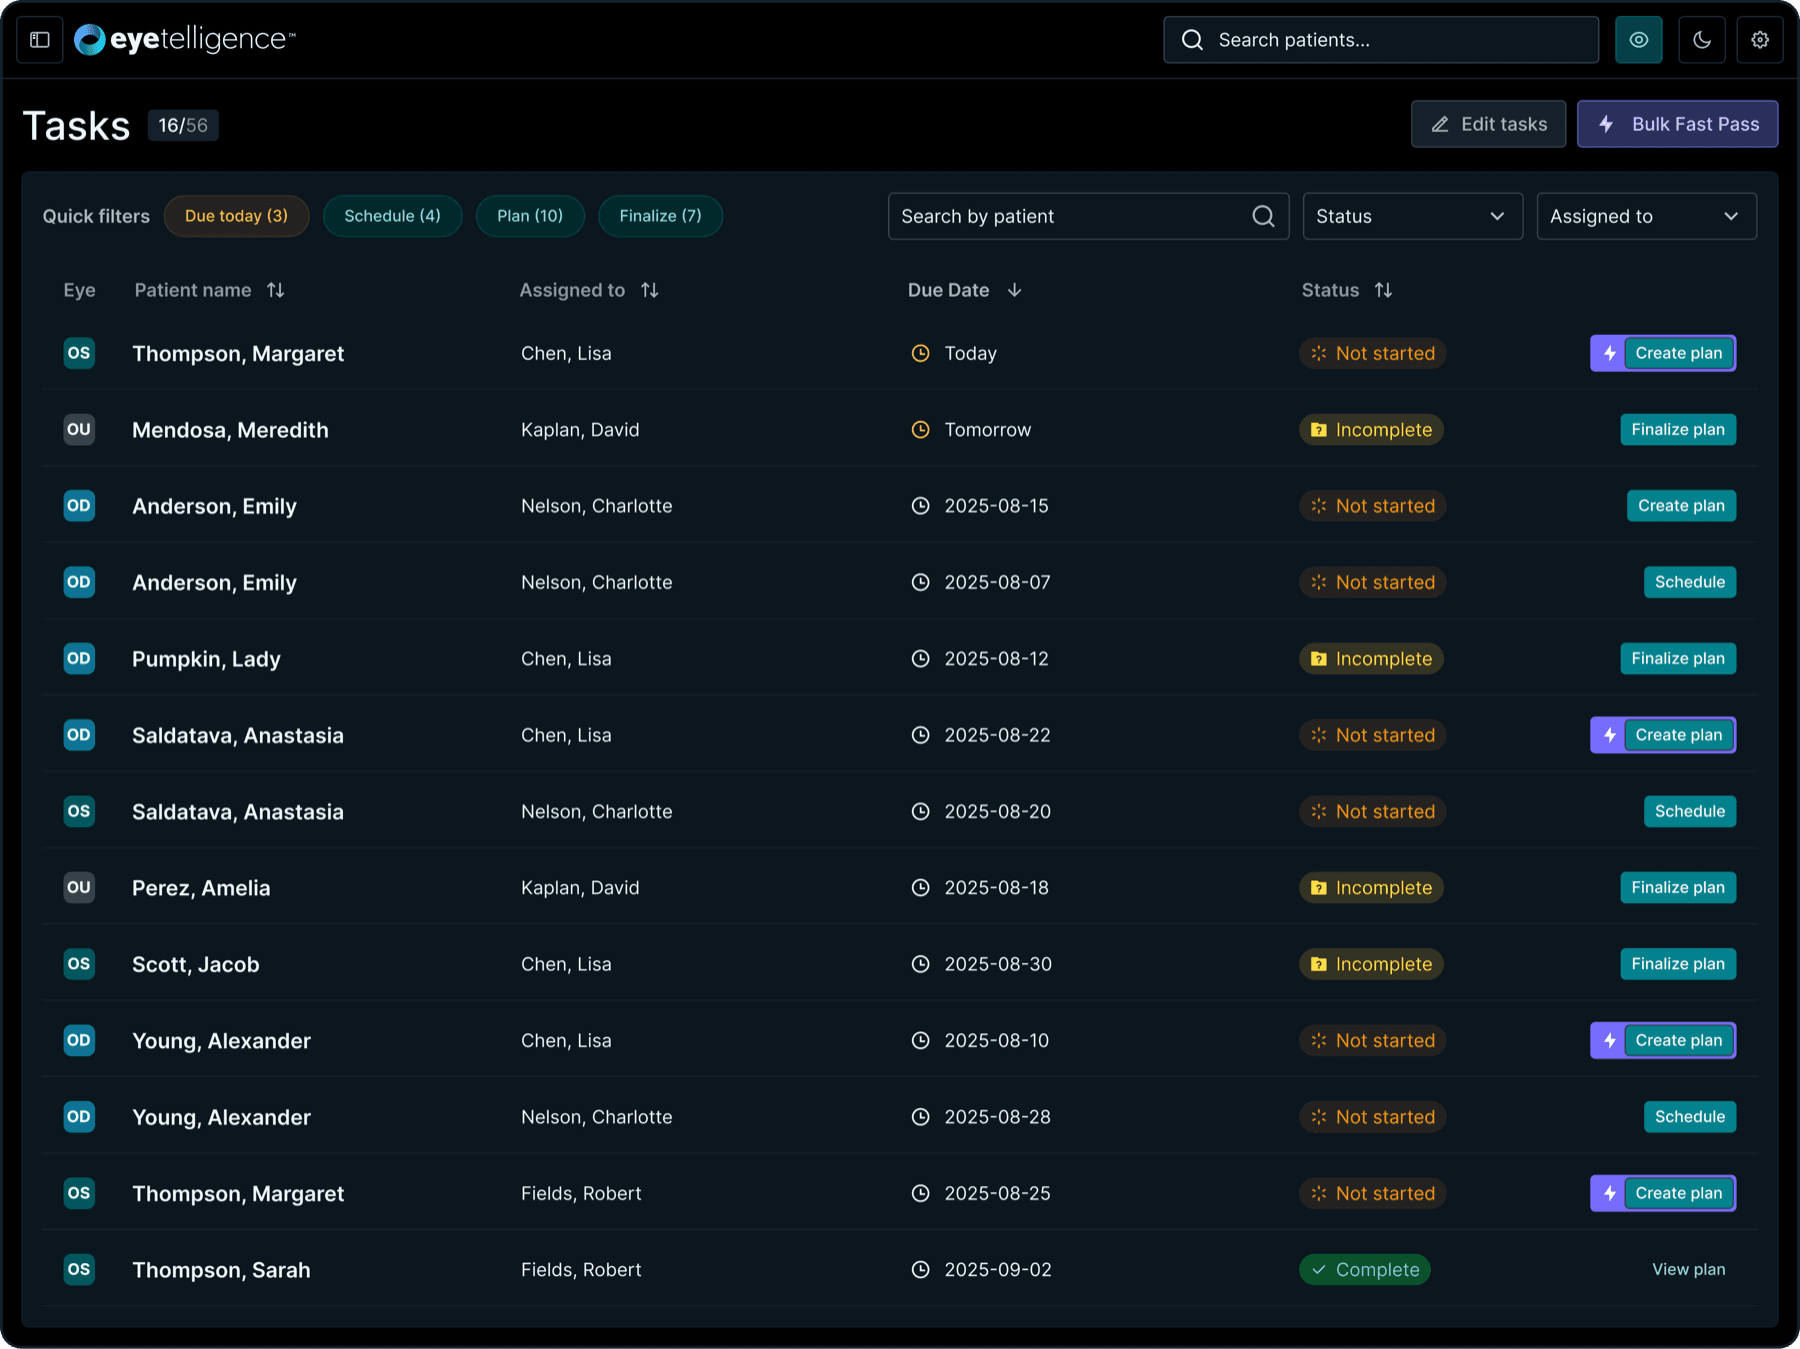
Task: Click the OU eye badge for Perez, Amelia
Action: 79,888
